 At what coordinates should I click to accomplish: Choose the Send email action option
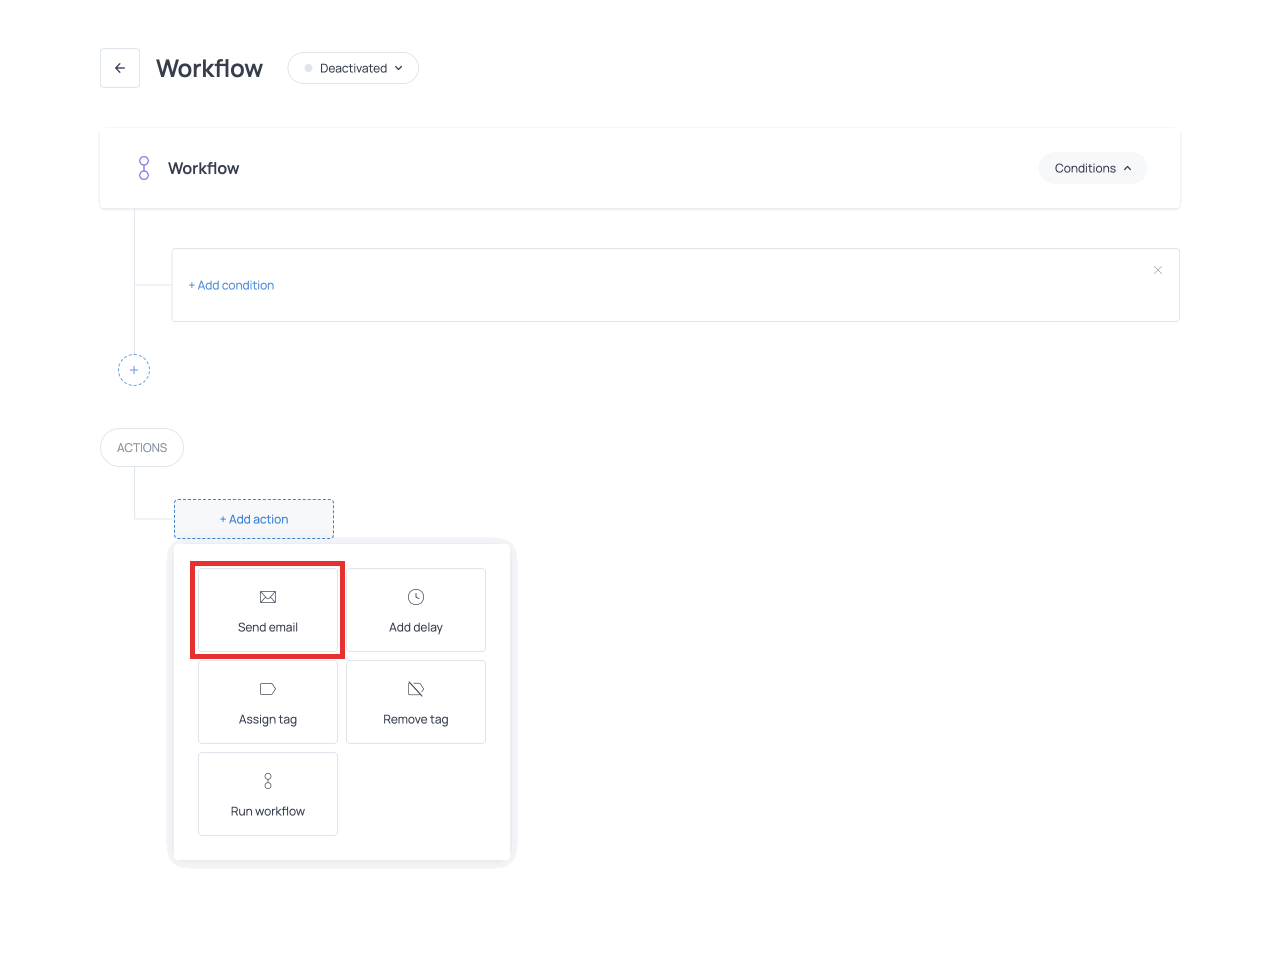pos(267,610)
